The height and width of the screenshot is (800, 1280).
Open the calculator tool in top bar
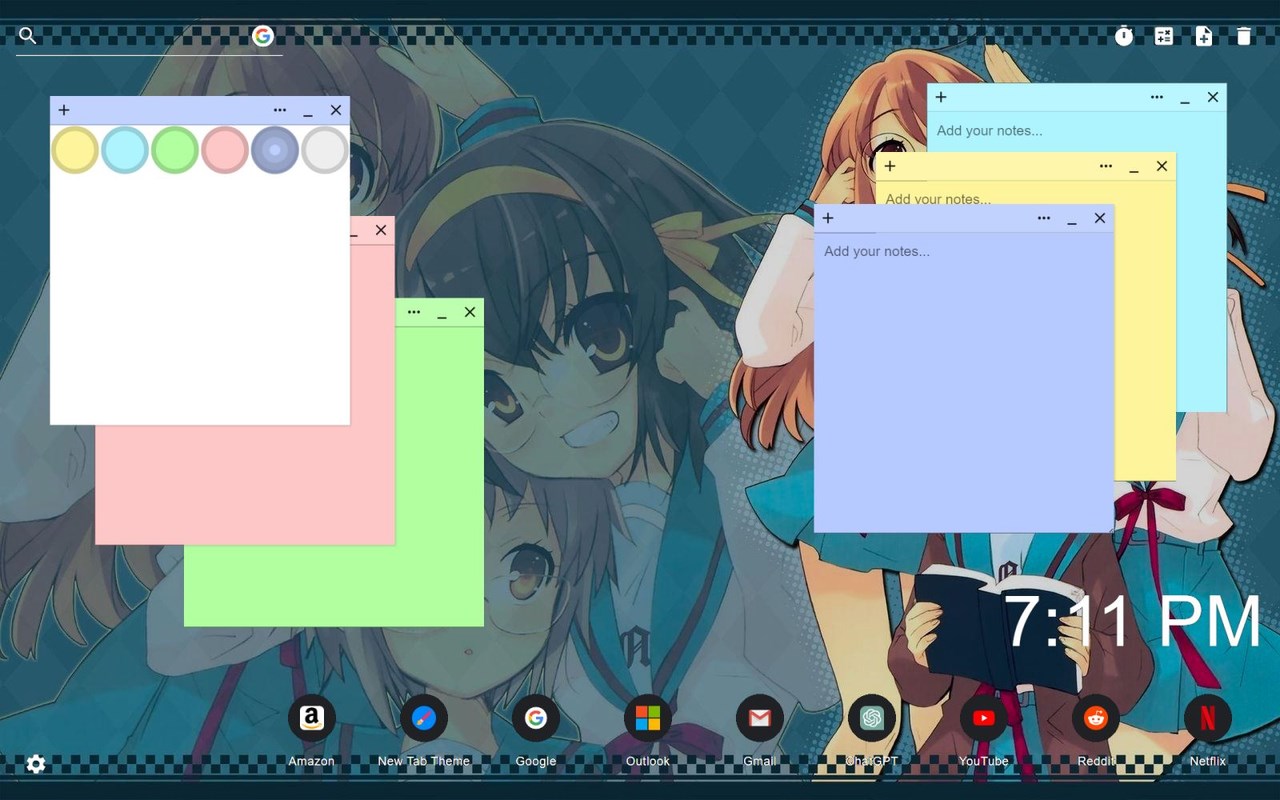tap(1164, 36)
